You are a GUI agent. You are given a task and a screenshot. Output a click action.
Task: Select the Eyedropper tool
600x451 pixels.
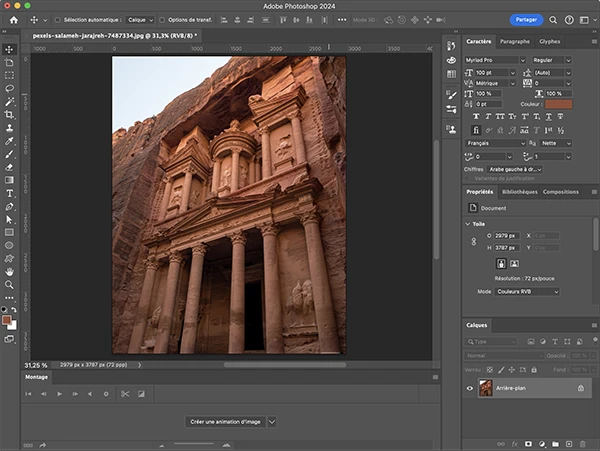[9, 141]
